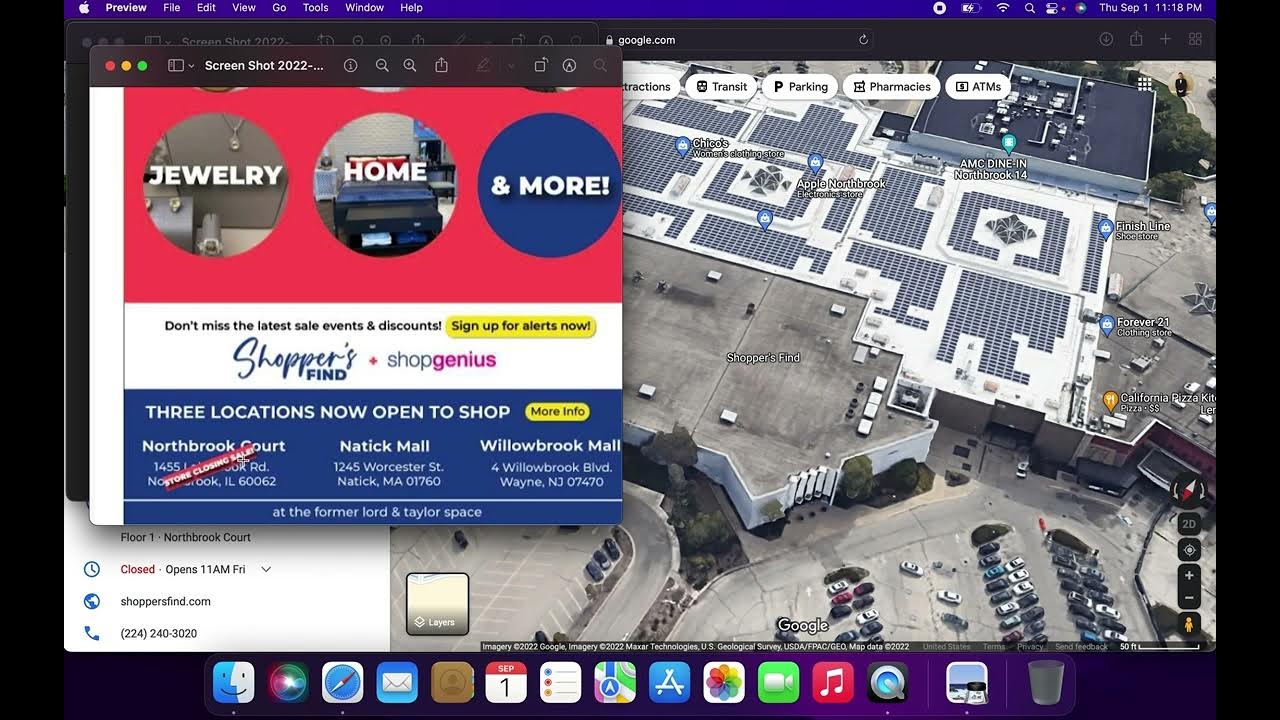
Task: Open the Edit menu
Action: click(x=206, y=7)
